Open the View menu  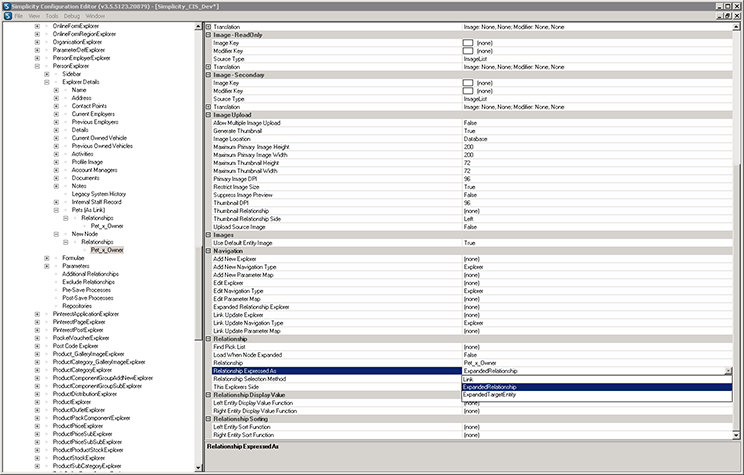34,16
